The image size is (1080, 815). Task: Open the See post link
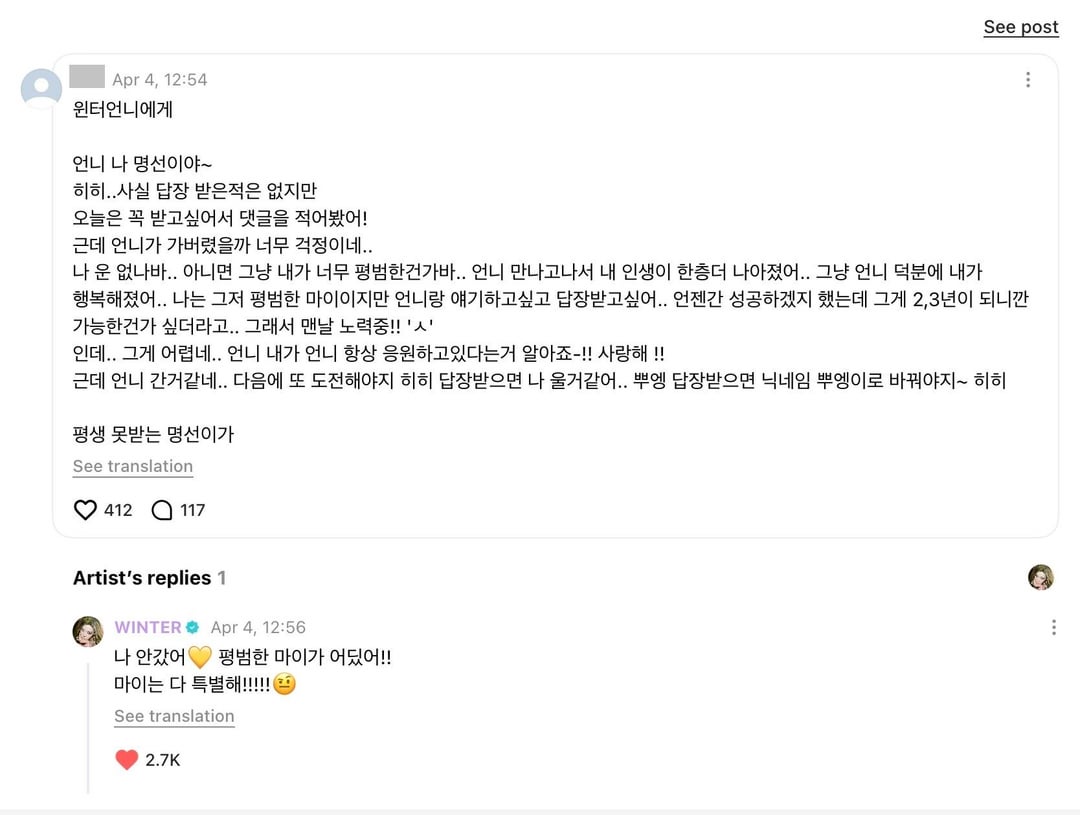(1020, 28)
